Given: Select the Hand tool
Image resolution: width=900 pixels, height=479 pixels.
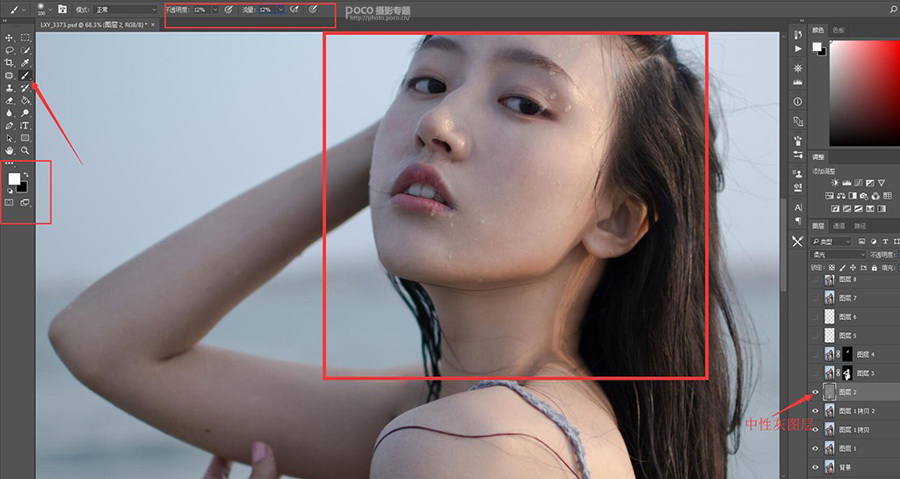Looking at the screenshot, I should click(x=9, y=151).
